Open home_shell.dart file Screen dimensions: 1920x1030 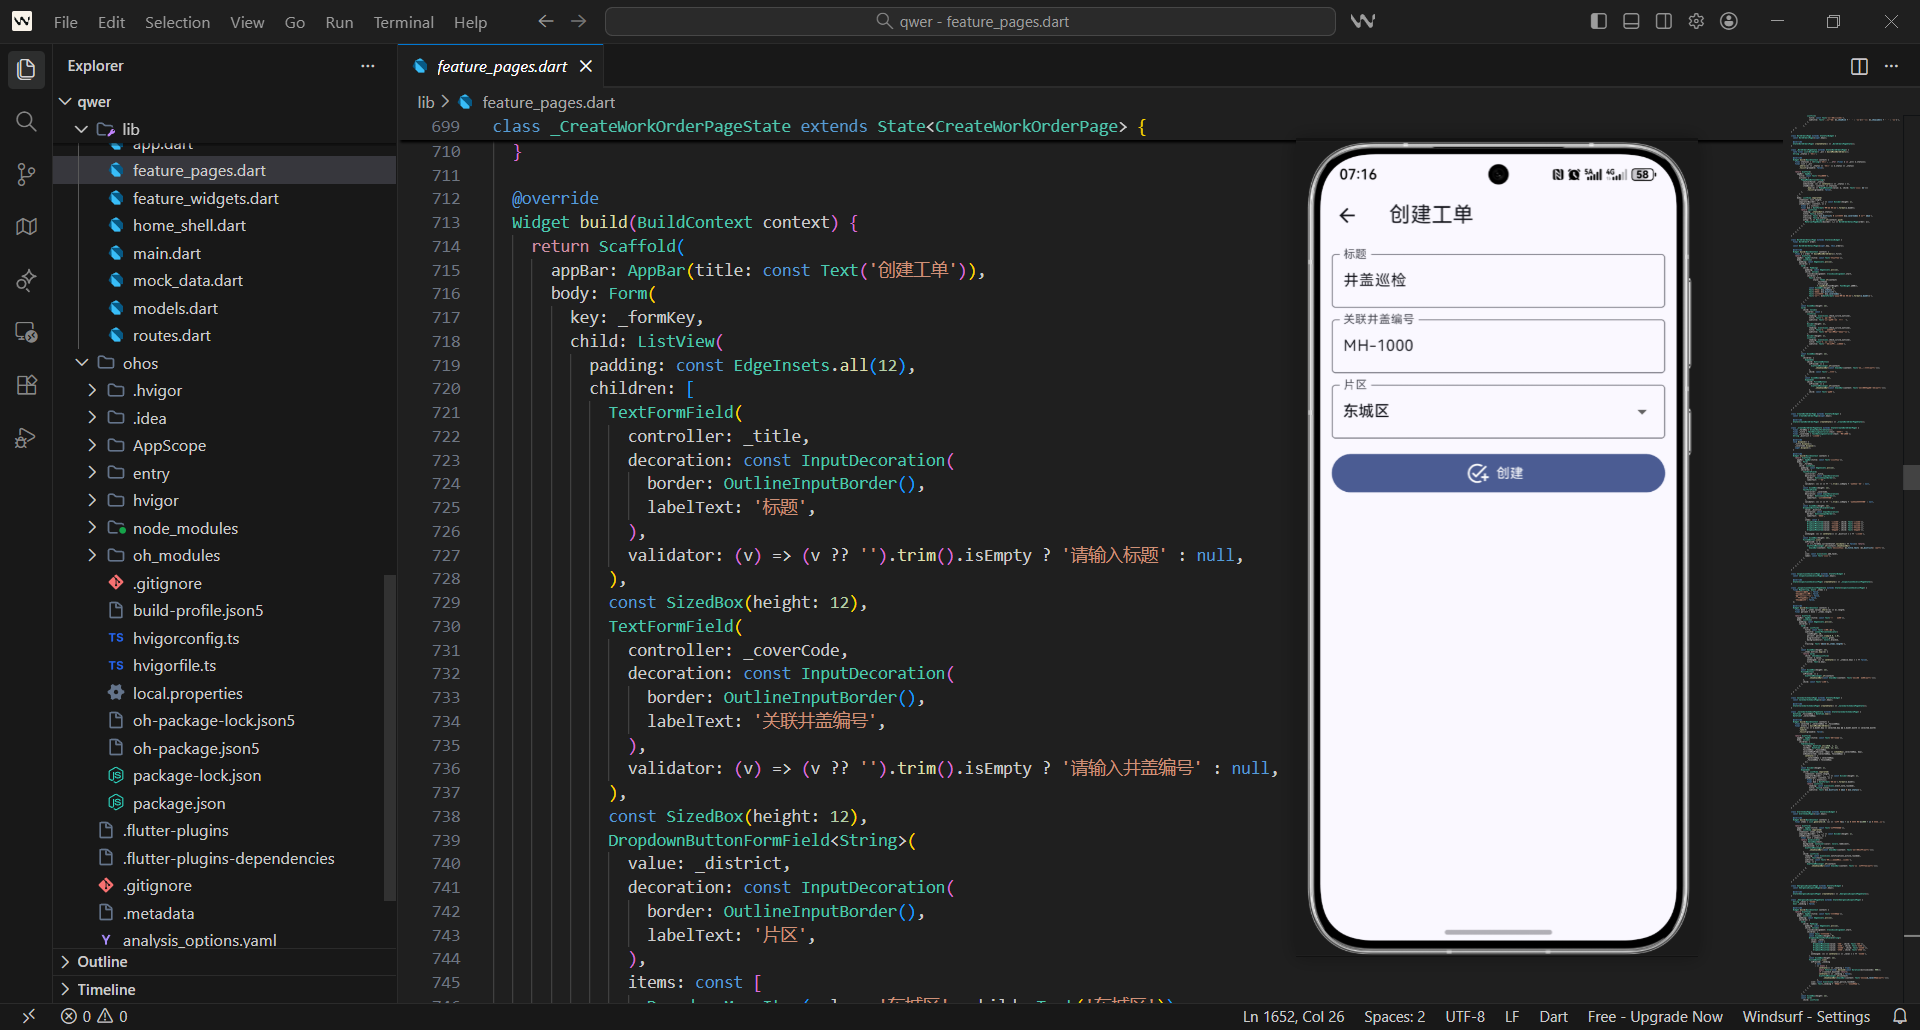coord(224,225)
